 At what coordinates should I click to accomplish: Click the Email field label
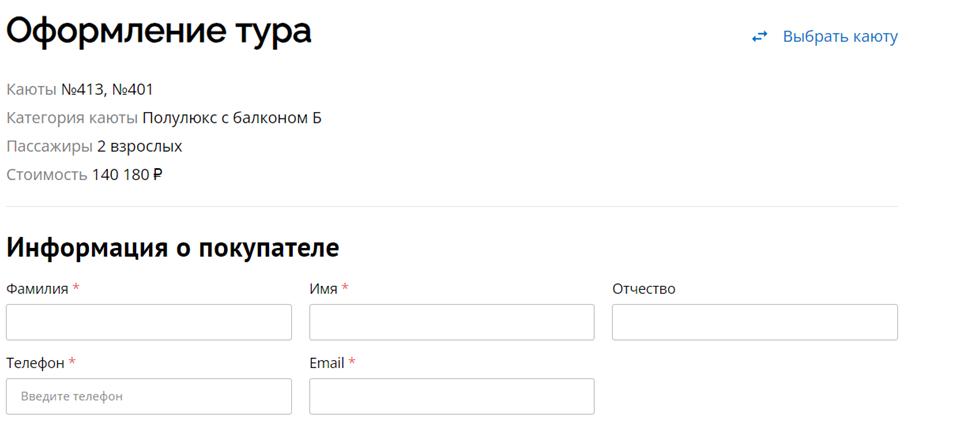pos(327,363)
